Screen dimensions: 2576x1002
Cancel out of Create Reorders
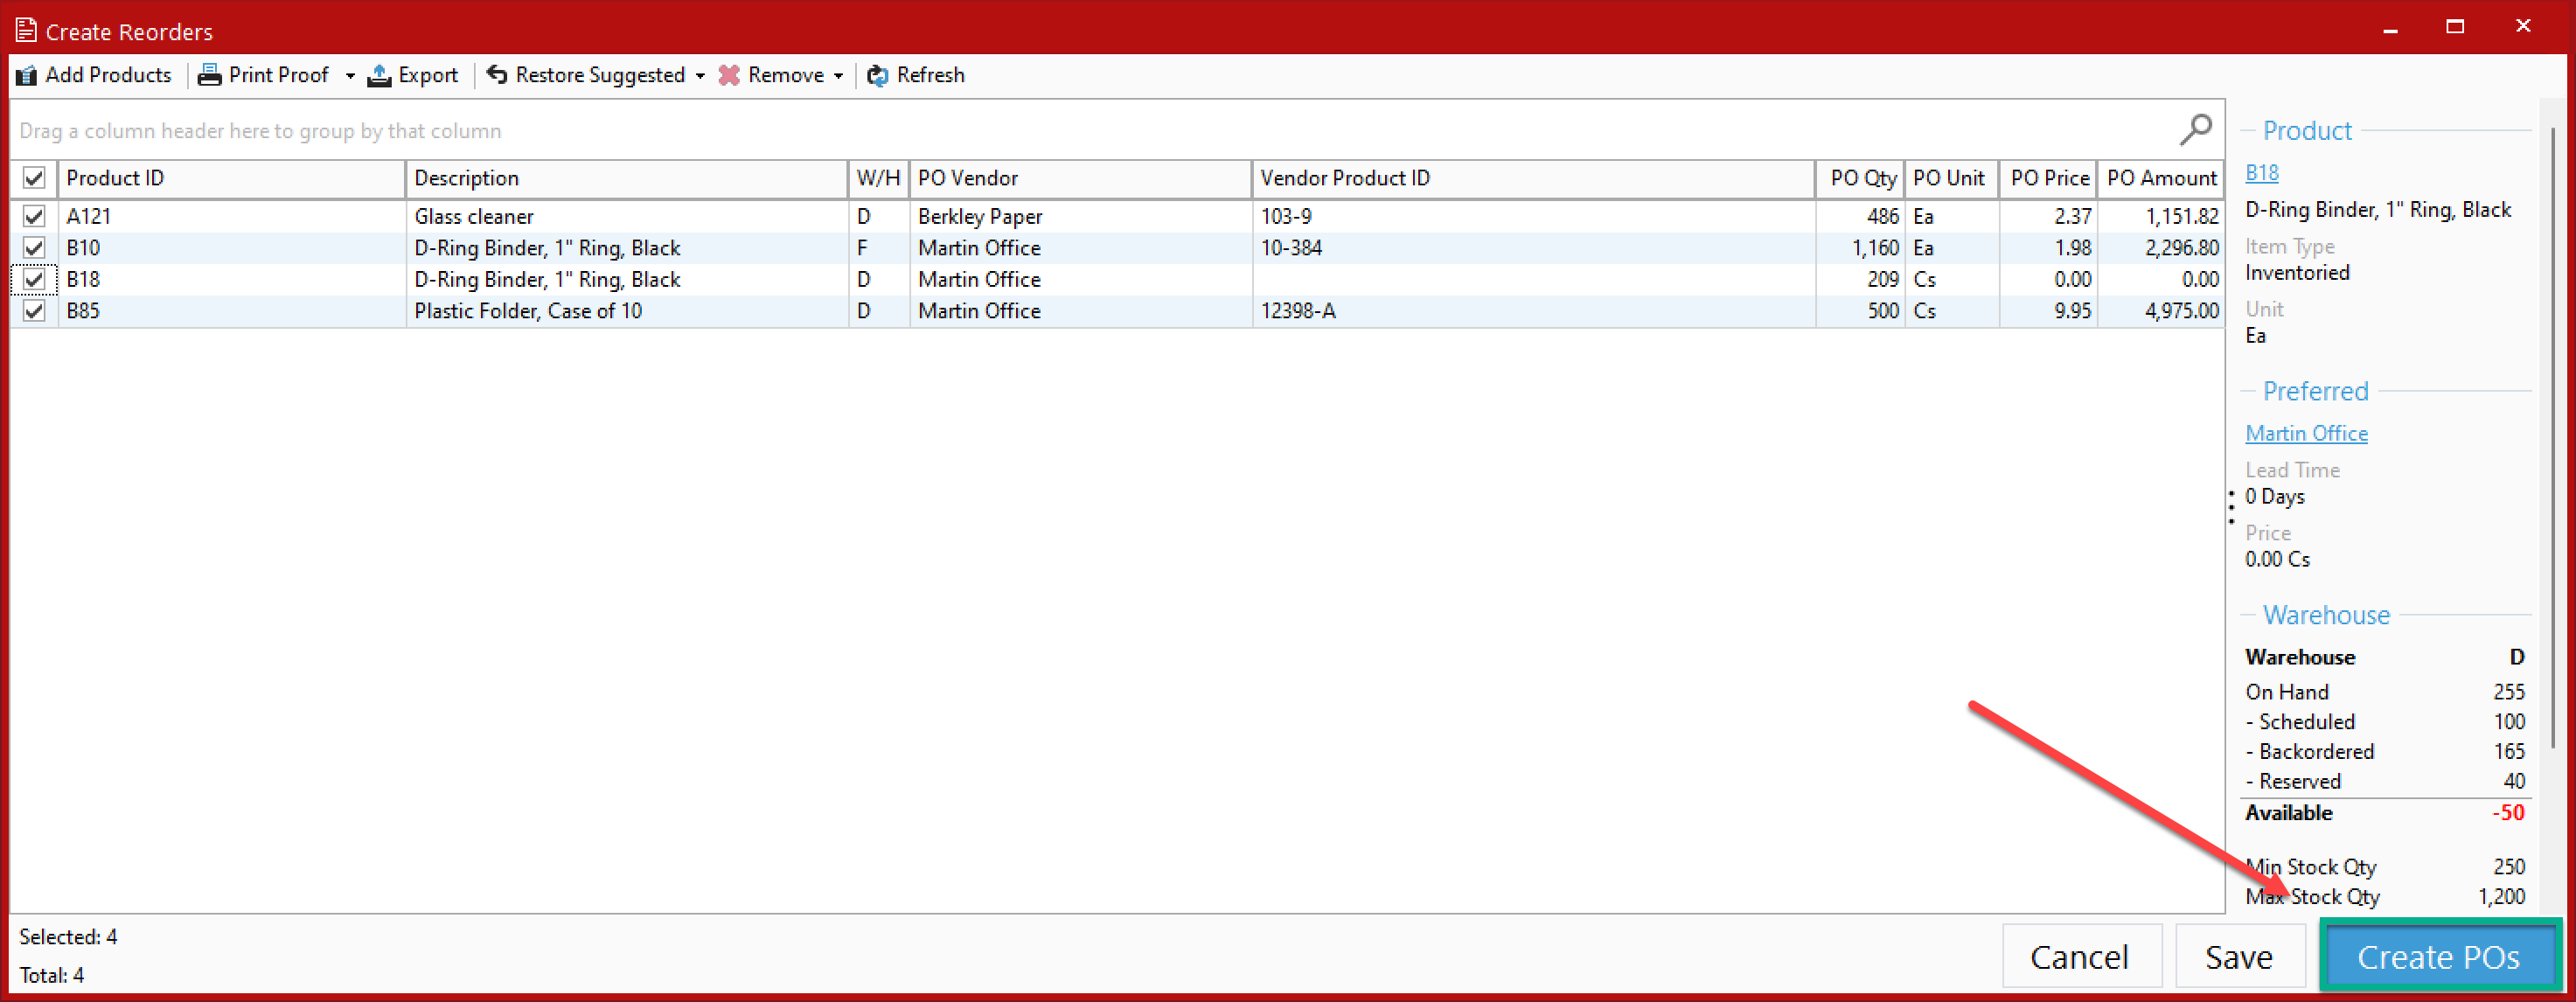coord(2081,956)
